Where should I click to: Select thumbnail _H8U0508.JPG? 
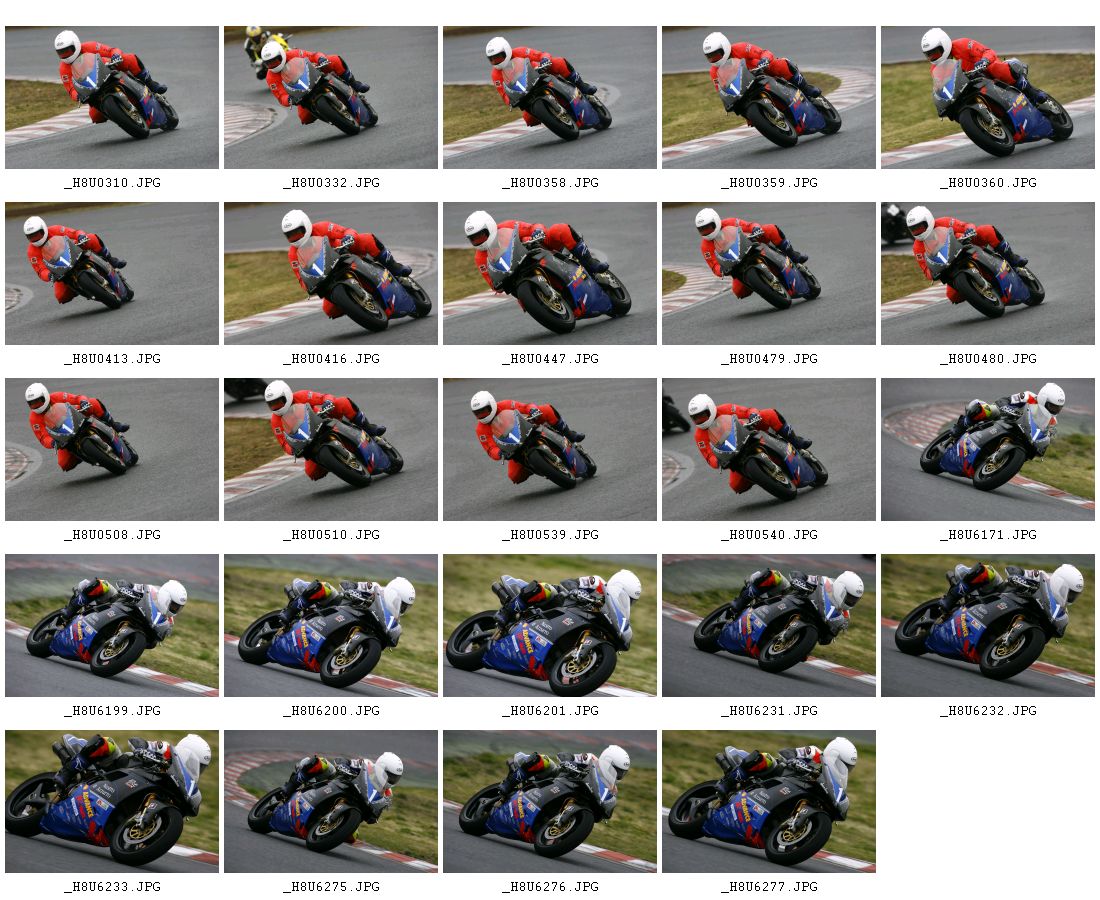point(112,450)
